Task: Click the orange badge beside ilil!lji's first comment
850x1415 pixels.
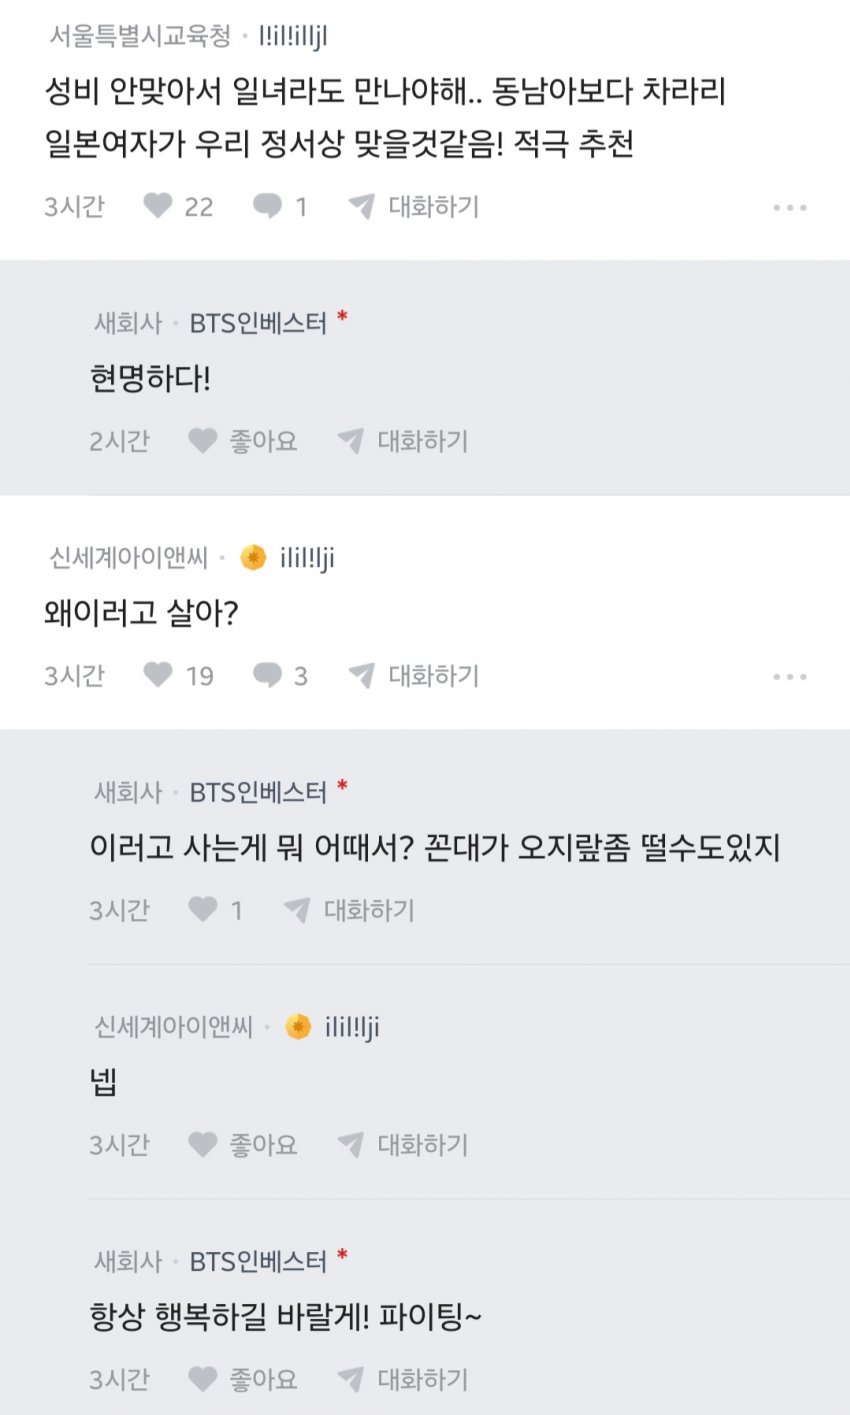Action: (254, 558)
